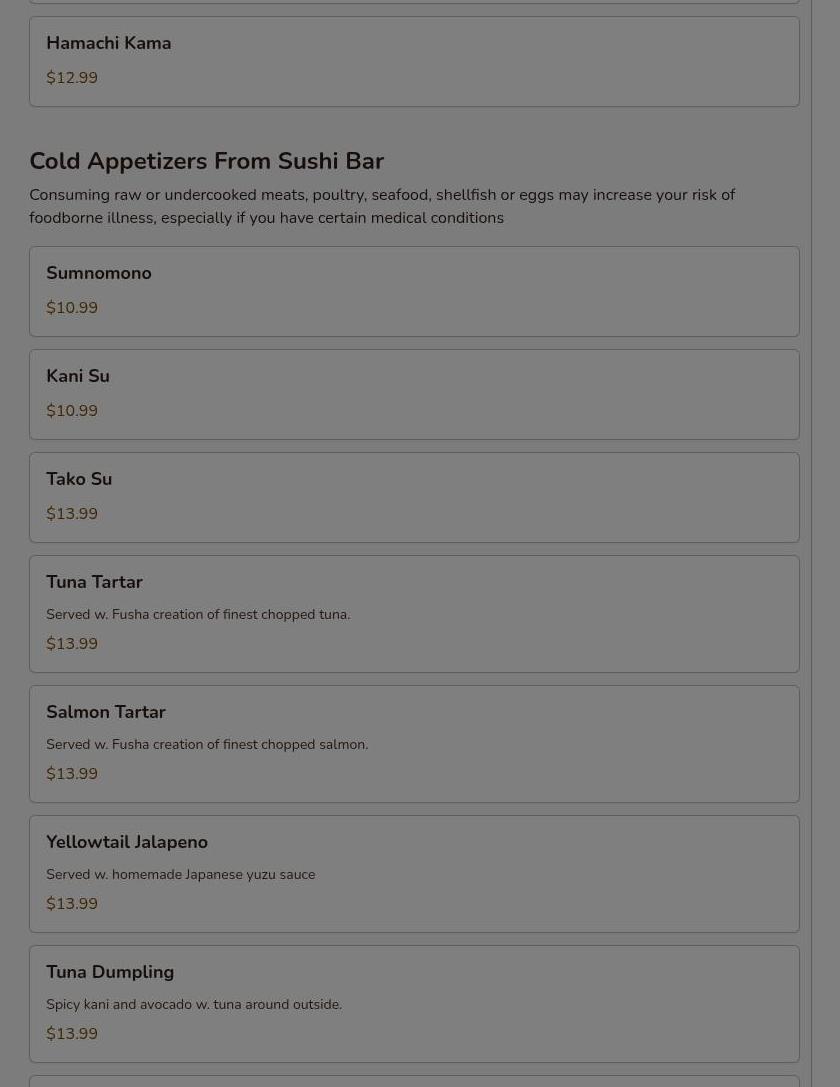Image resolution: width=840 pixels, height=1087 pixels.
Task: Click the Hamachi Kama $12.99 price
Action: 72,78
